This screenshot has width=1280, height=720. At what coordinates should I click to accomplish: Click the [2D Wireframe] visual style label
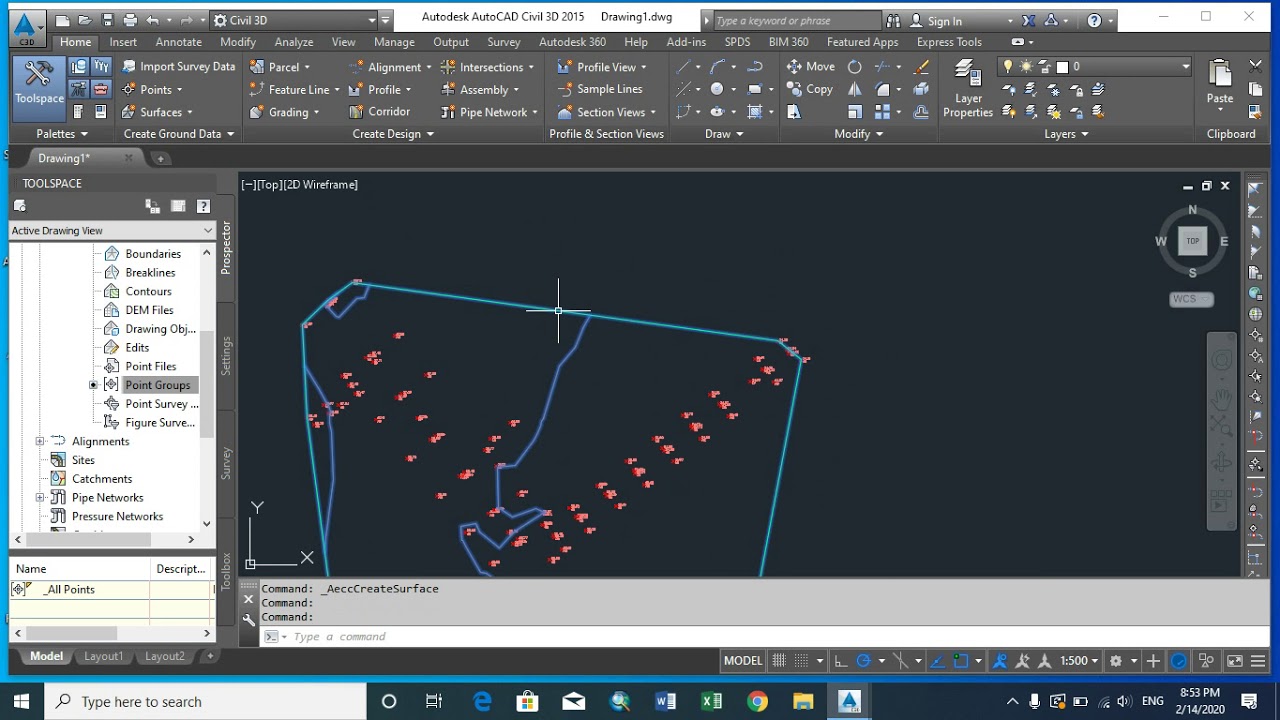pyautogui.click(x=320, y=184)
